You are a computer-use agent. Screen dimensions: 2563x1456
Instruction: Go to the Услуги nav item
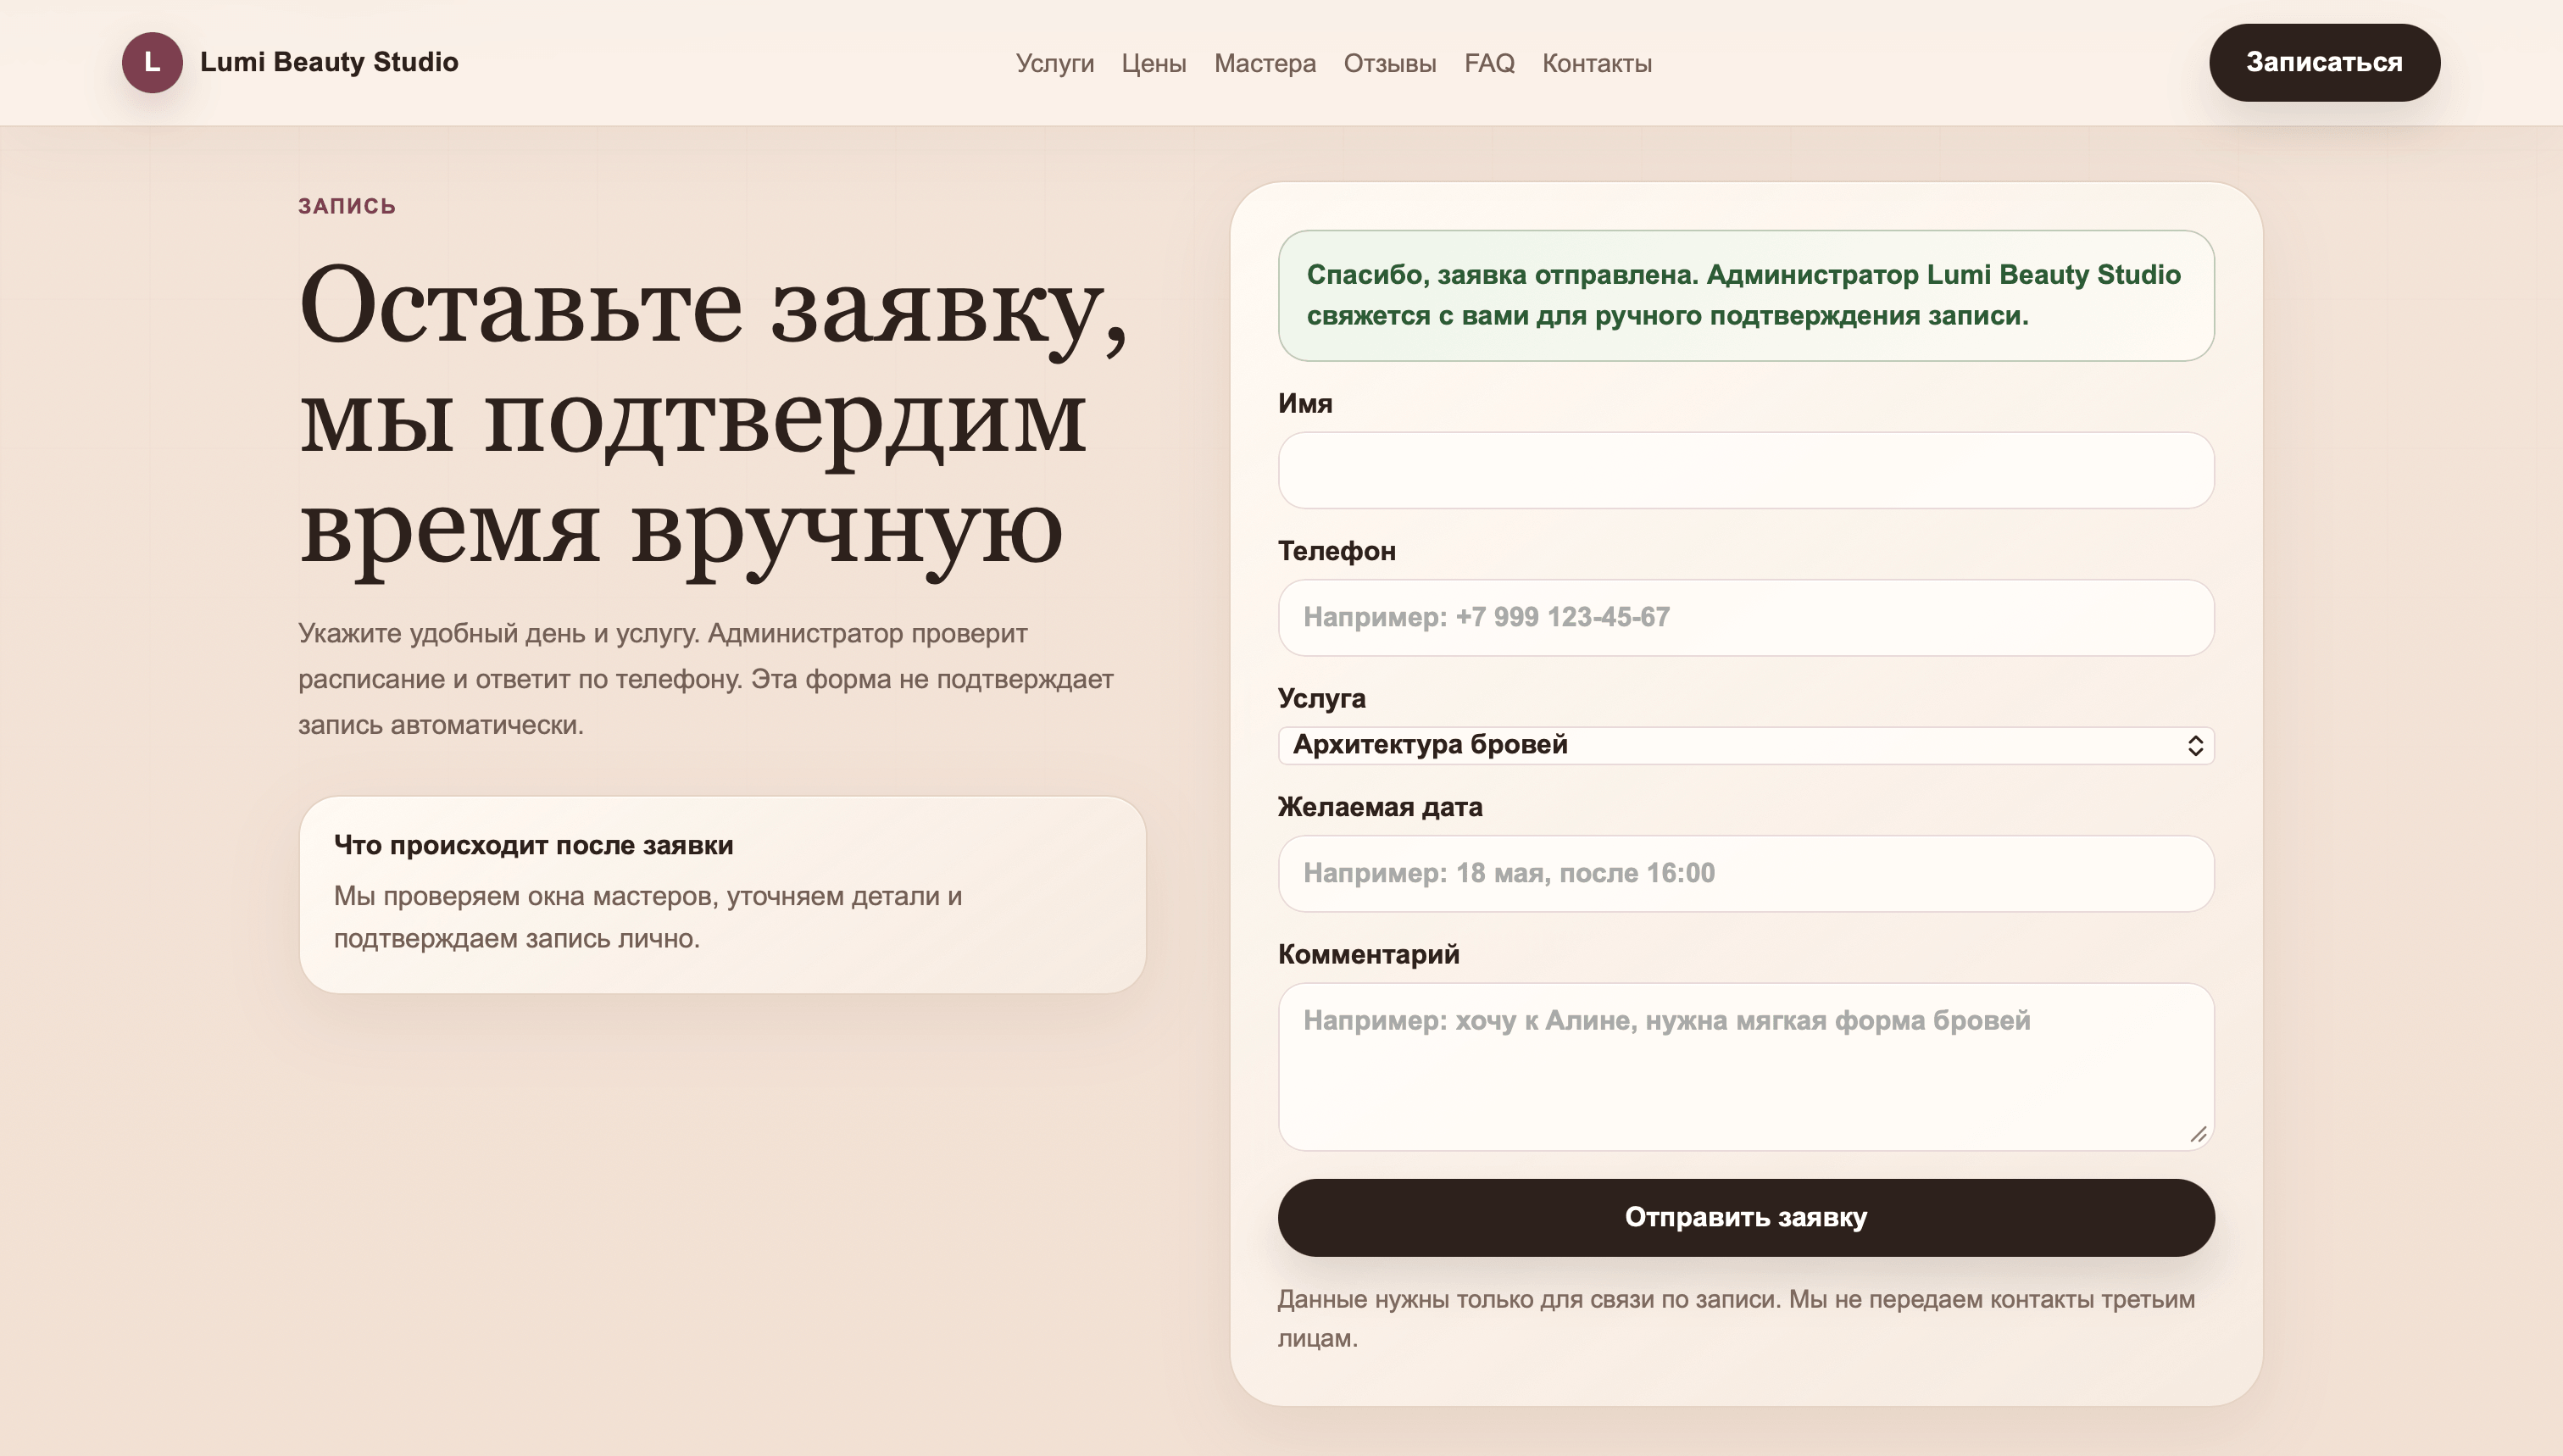1055,63
